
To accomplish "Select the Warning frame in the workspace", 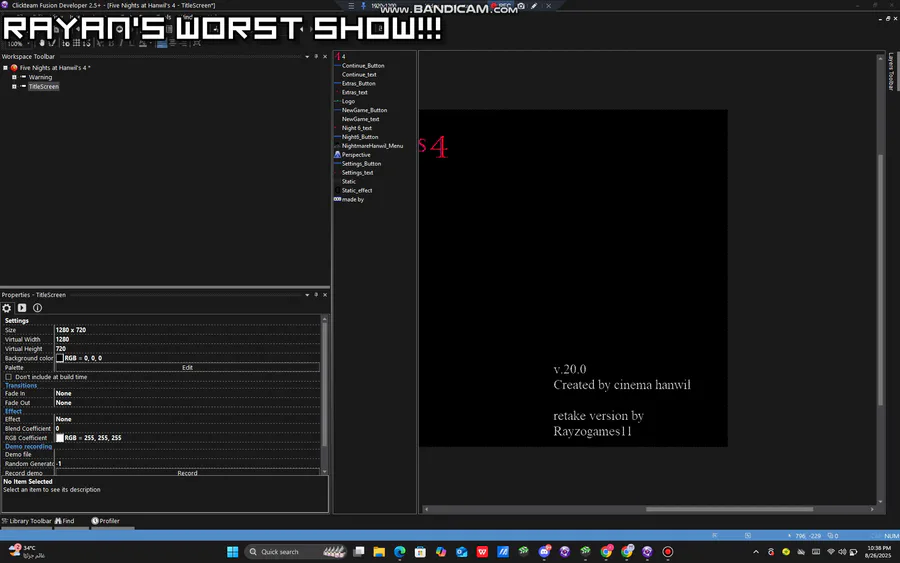I will tap(40, 77).
